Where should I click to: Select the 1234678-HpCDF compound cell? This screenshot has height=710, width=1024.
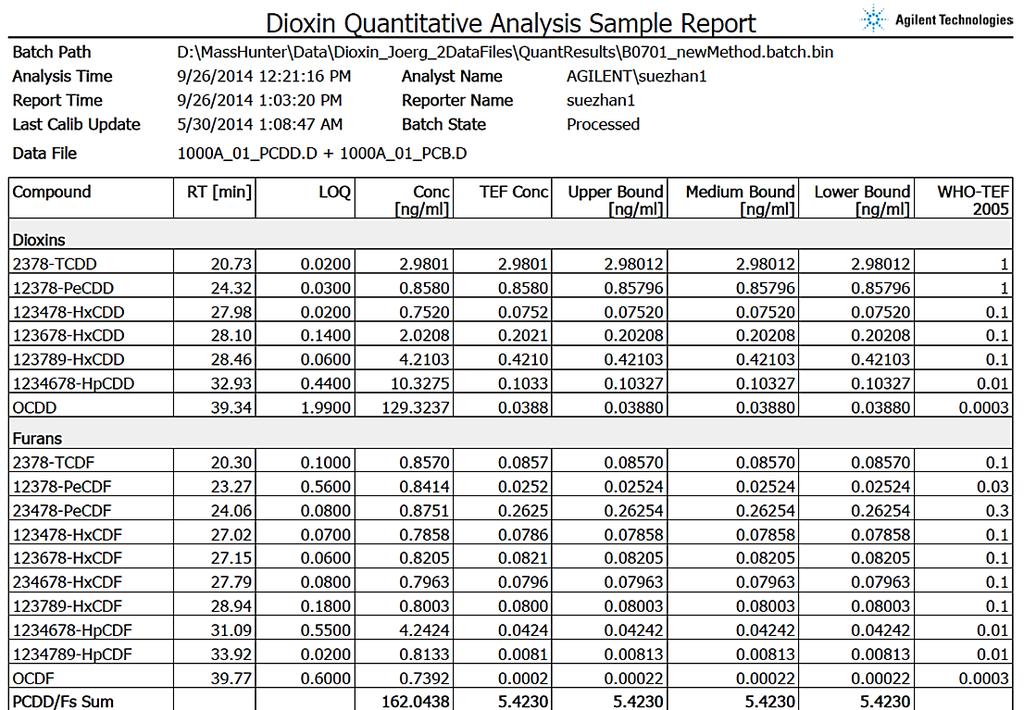tap(91, 630)
